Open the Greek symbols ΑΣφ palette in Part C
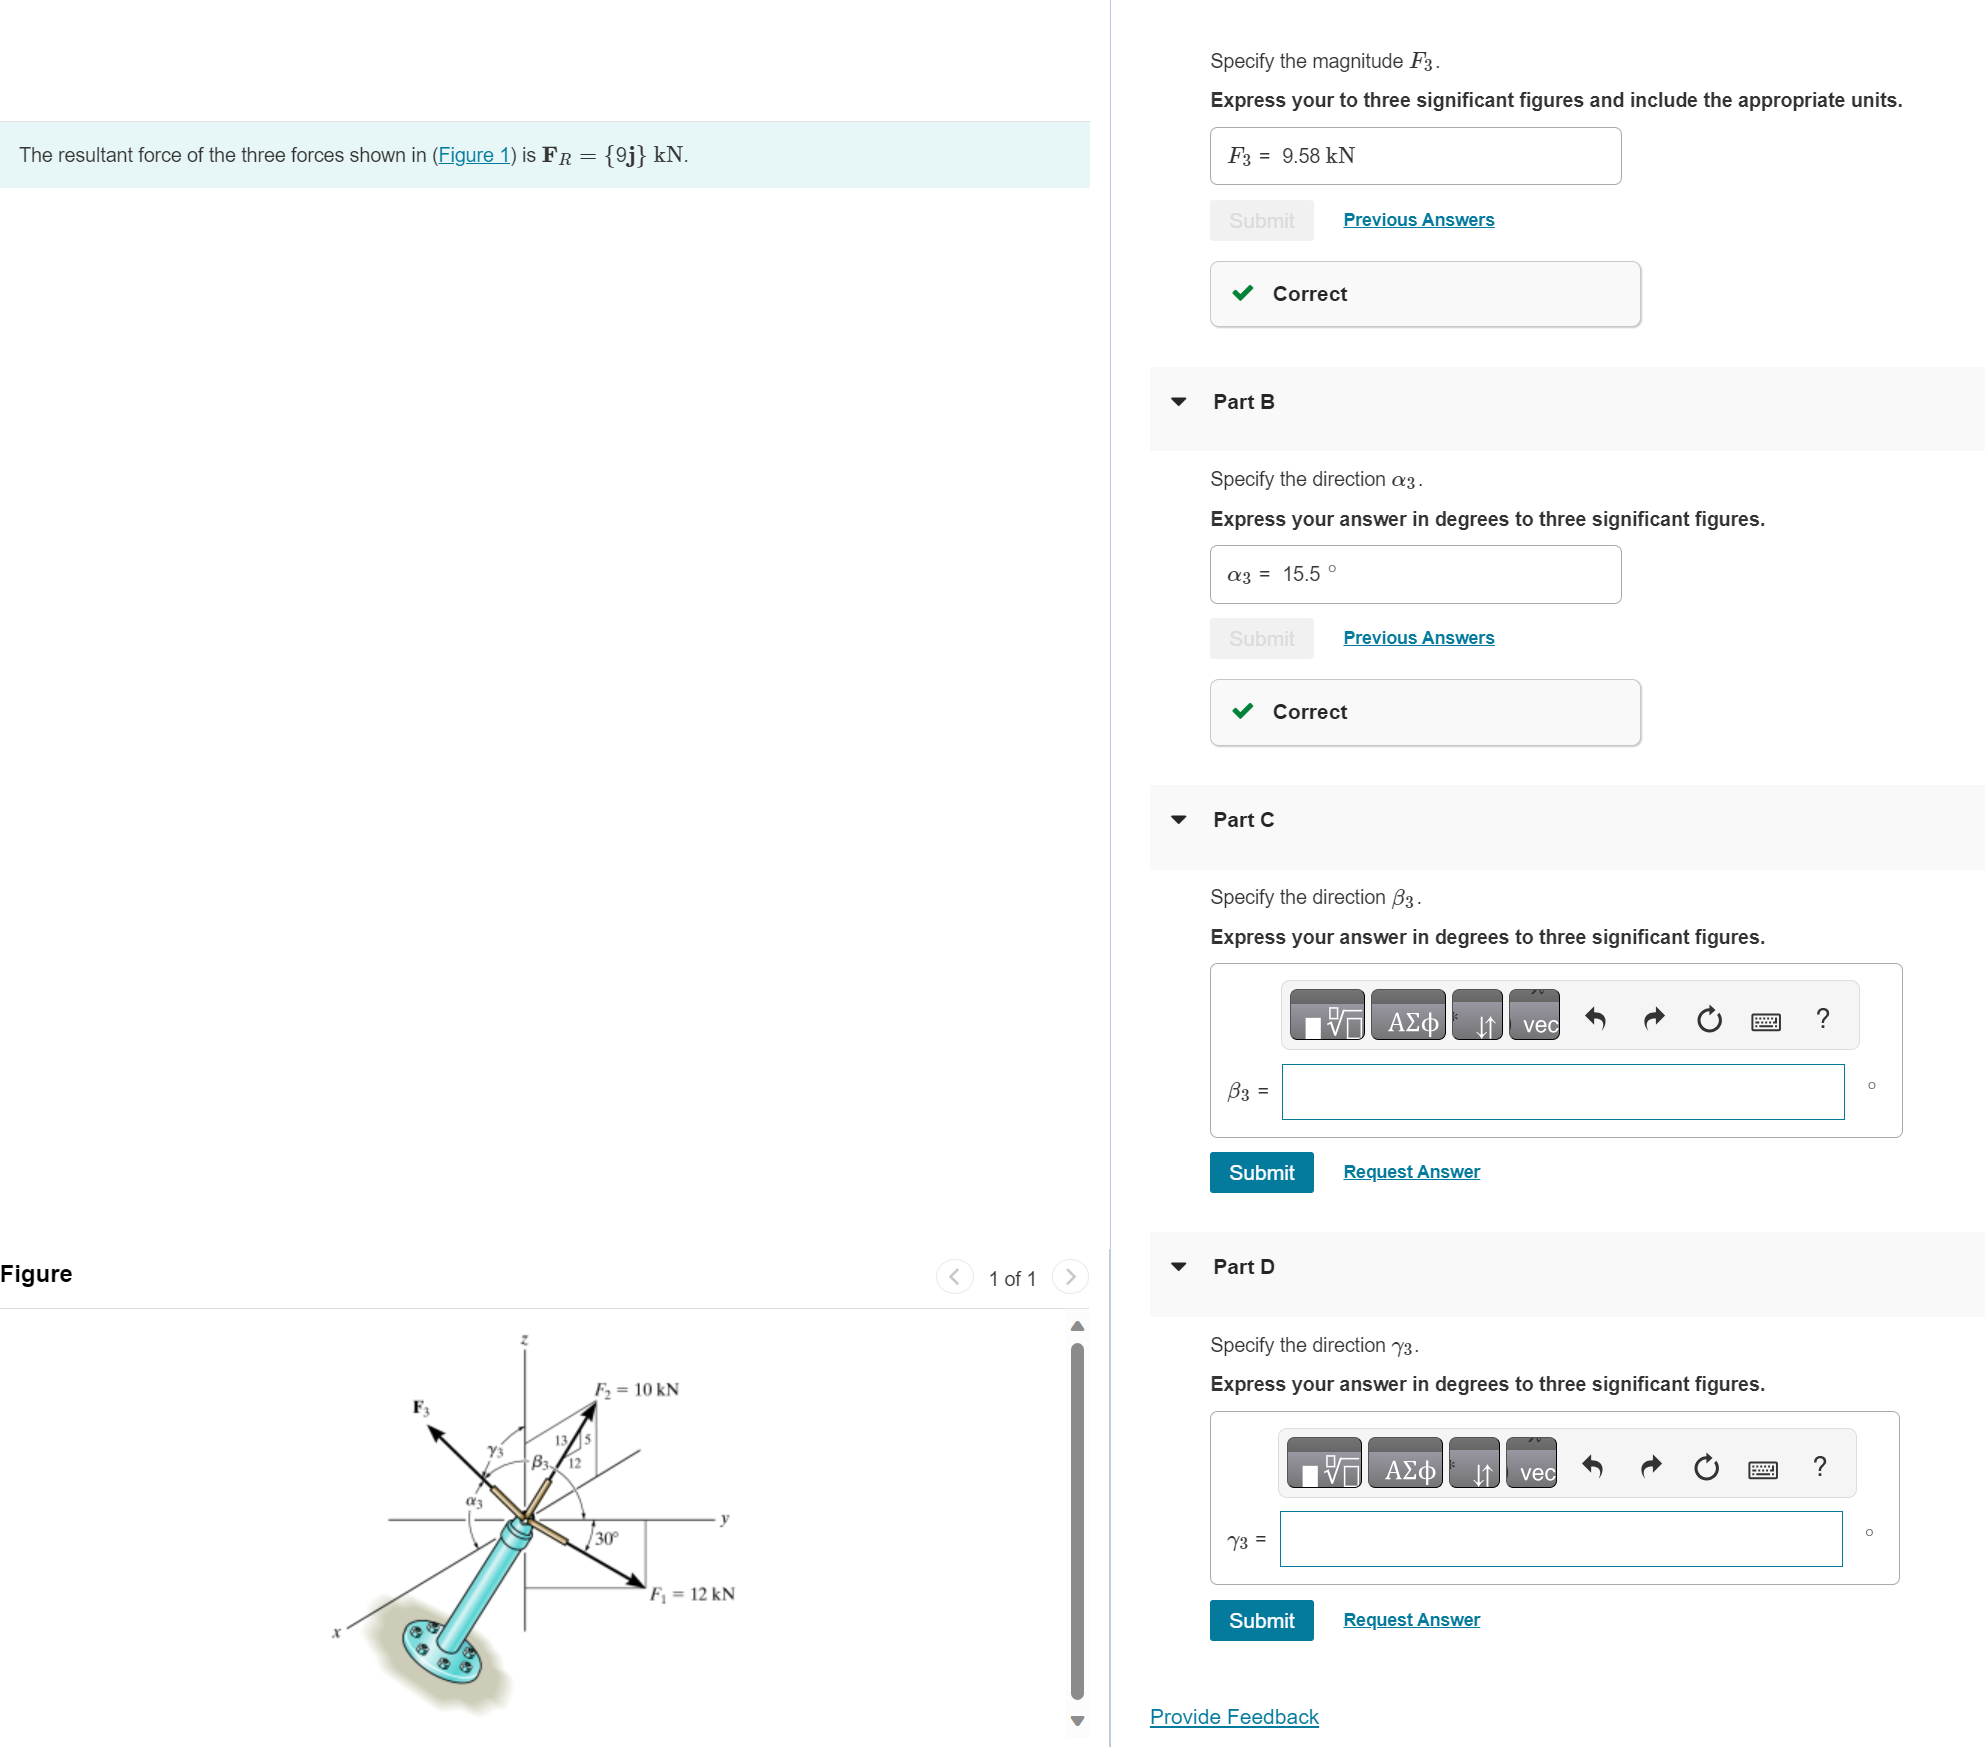This screenshot has height=1747, width=1985. click(1406, 1015)
